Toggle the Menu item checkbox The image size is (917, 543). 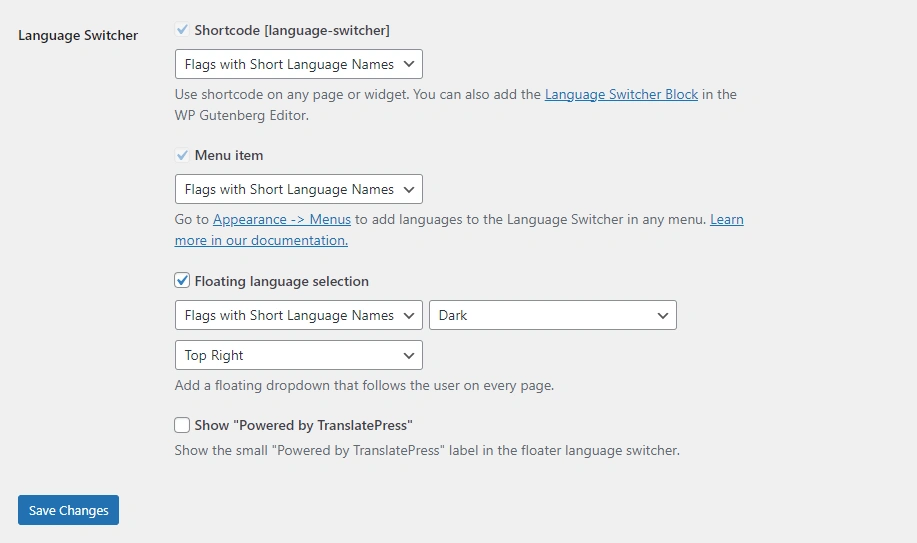pos(182,155)
